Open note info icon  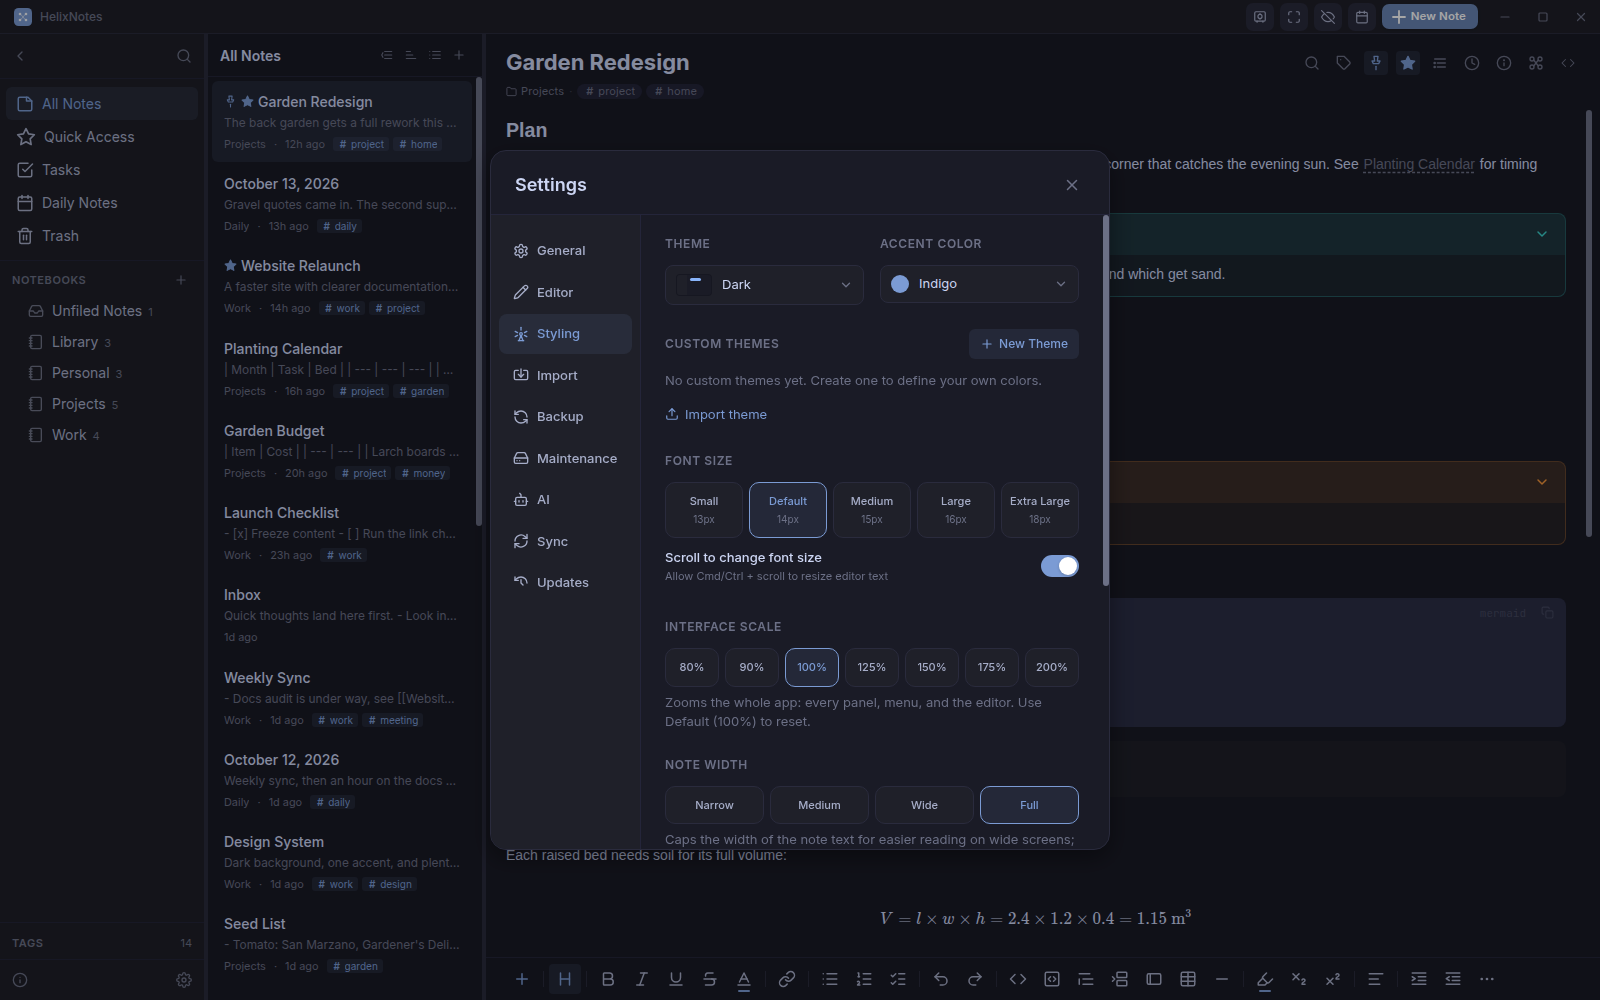(1504, 63)
